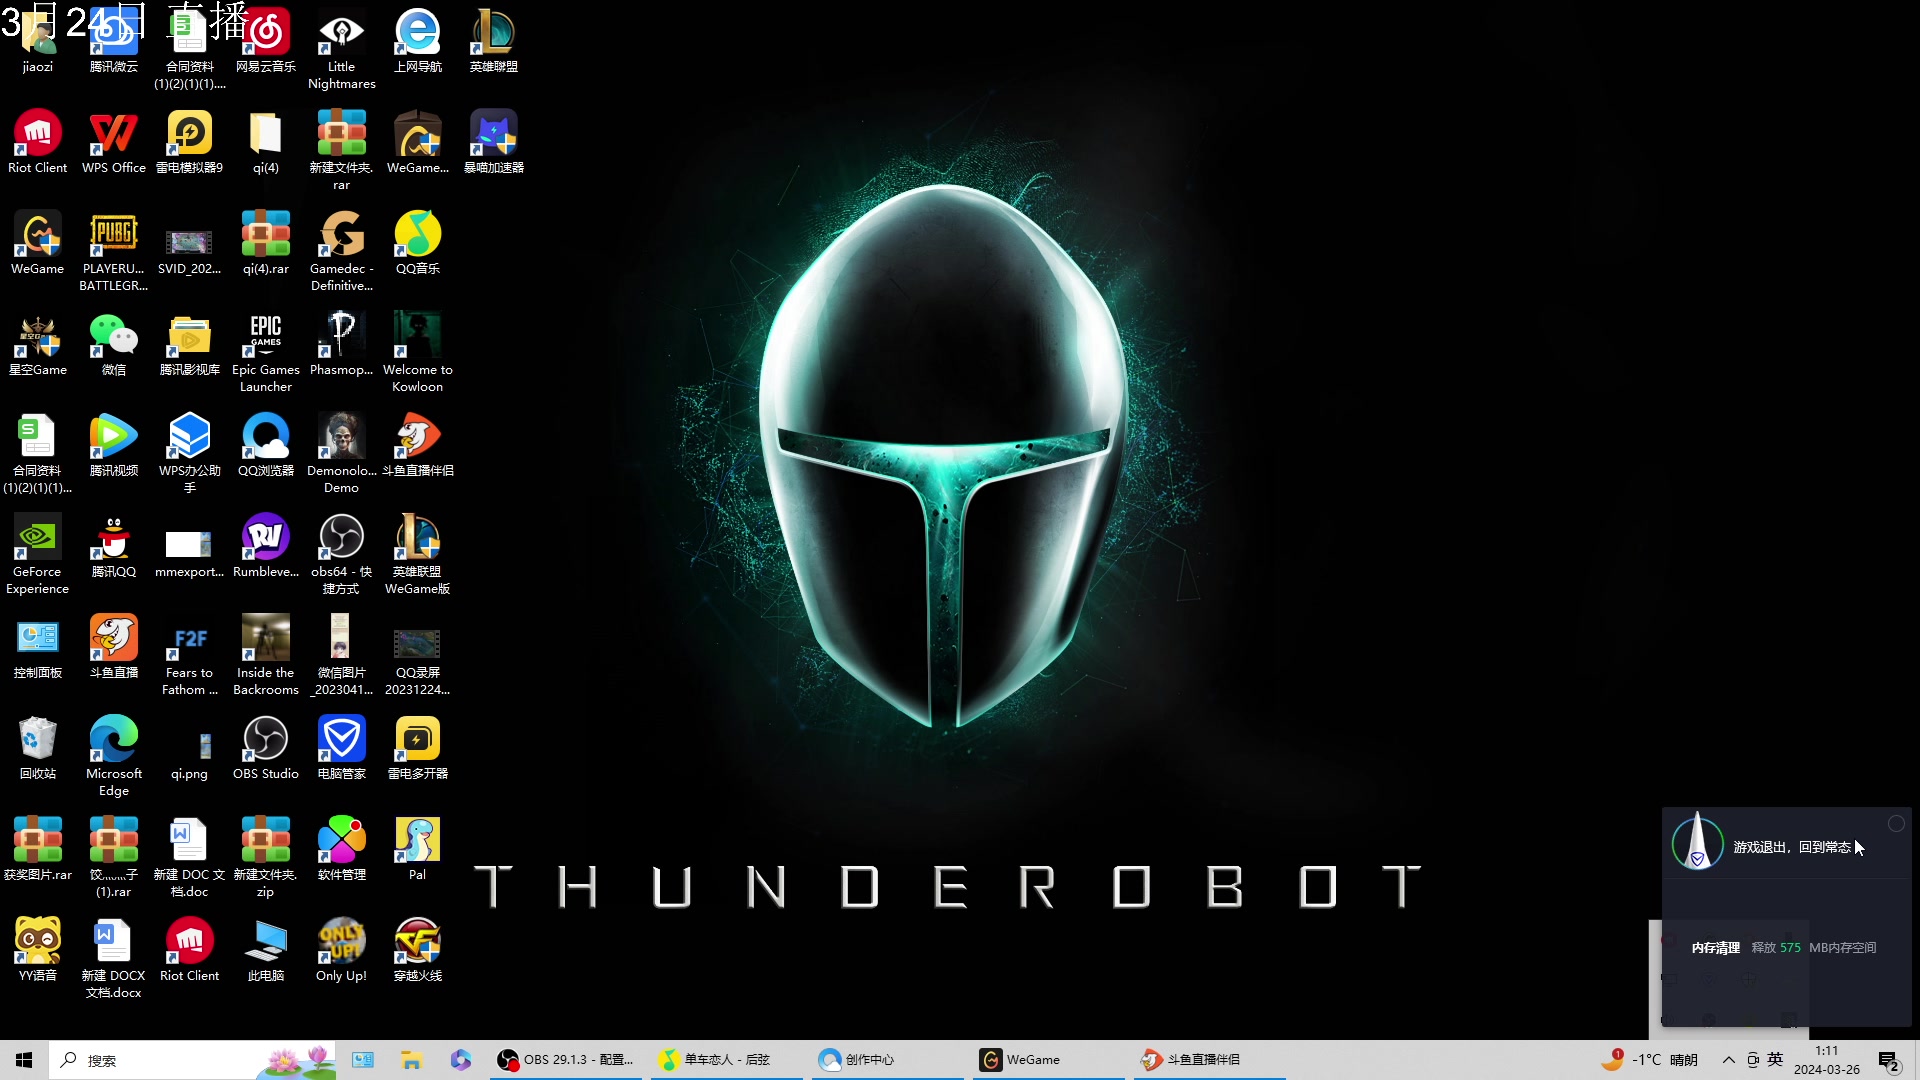The height and width of the screenshot is (1080, 1920).
Task: Open the notification center icon
Action: pos(1889,1061)
